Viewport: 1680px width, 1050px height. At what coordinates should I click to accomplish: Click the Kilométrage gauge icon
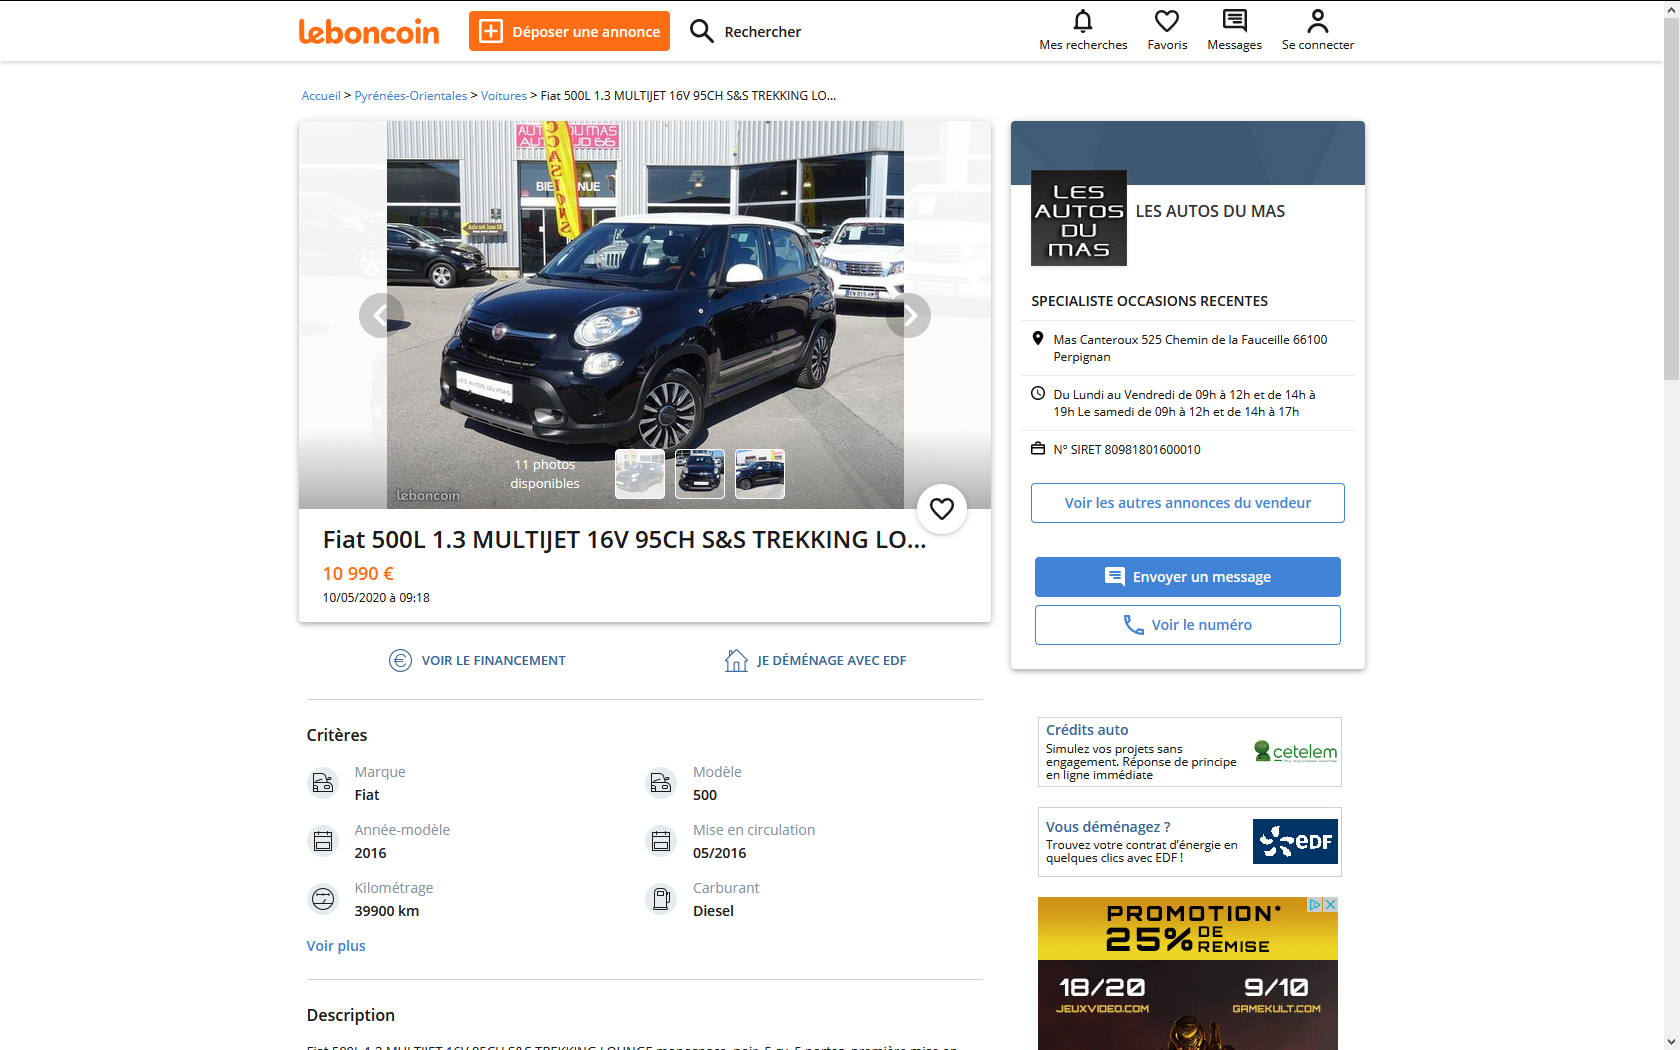click(x=323, y=899)
